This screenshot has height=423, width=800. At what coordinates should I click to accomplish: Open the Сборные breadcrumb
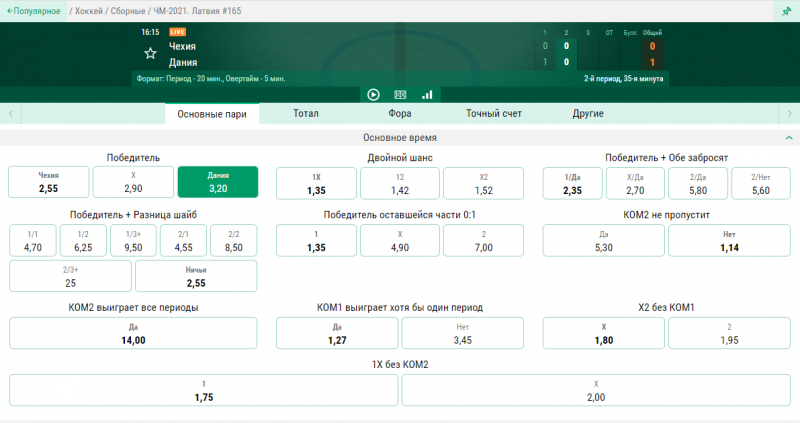(x=128, y=11)
